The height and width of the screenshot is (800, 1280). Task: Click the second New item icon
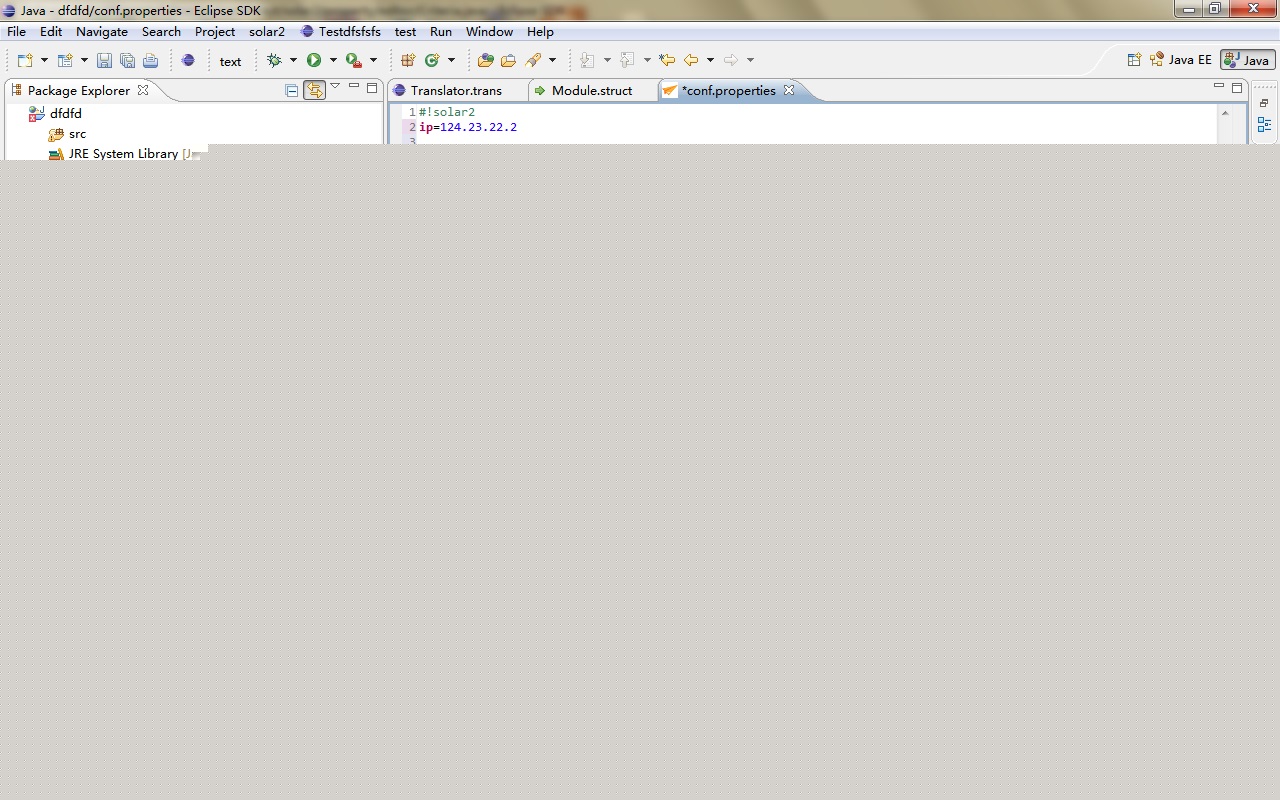[65, 60]
